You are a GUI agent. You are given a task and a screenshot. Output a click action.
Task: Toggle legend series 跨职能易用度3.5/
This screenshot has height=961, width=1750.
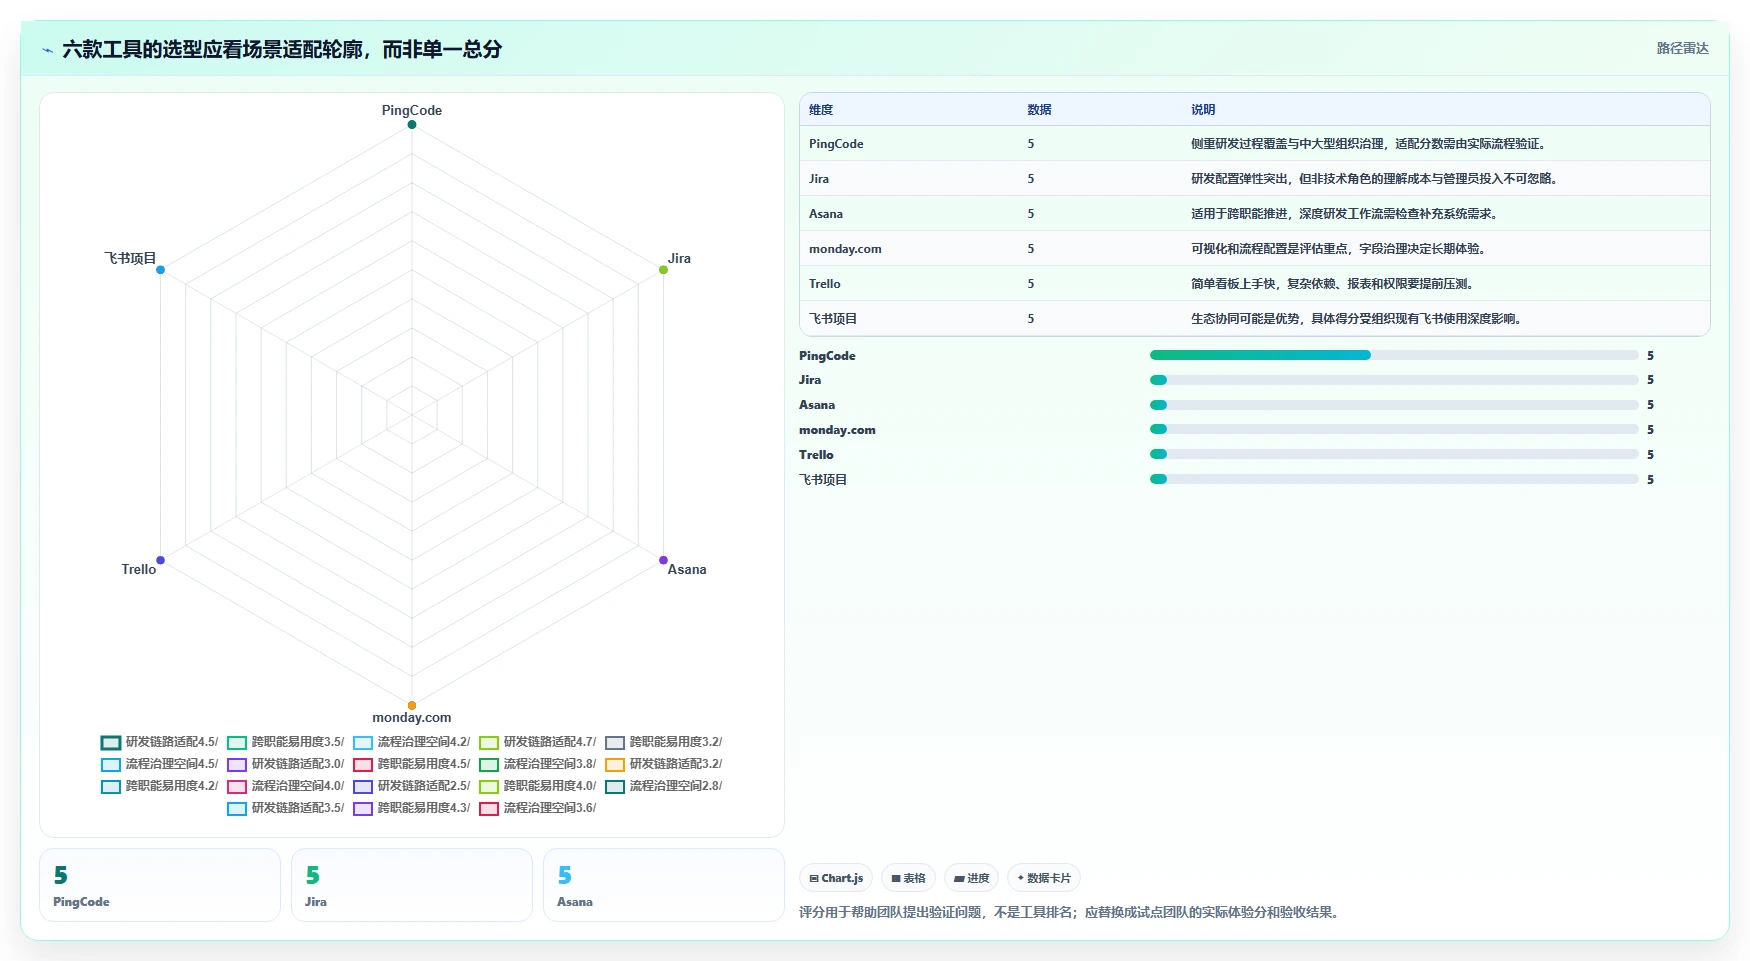tap(285, 742)
